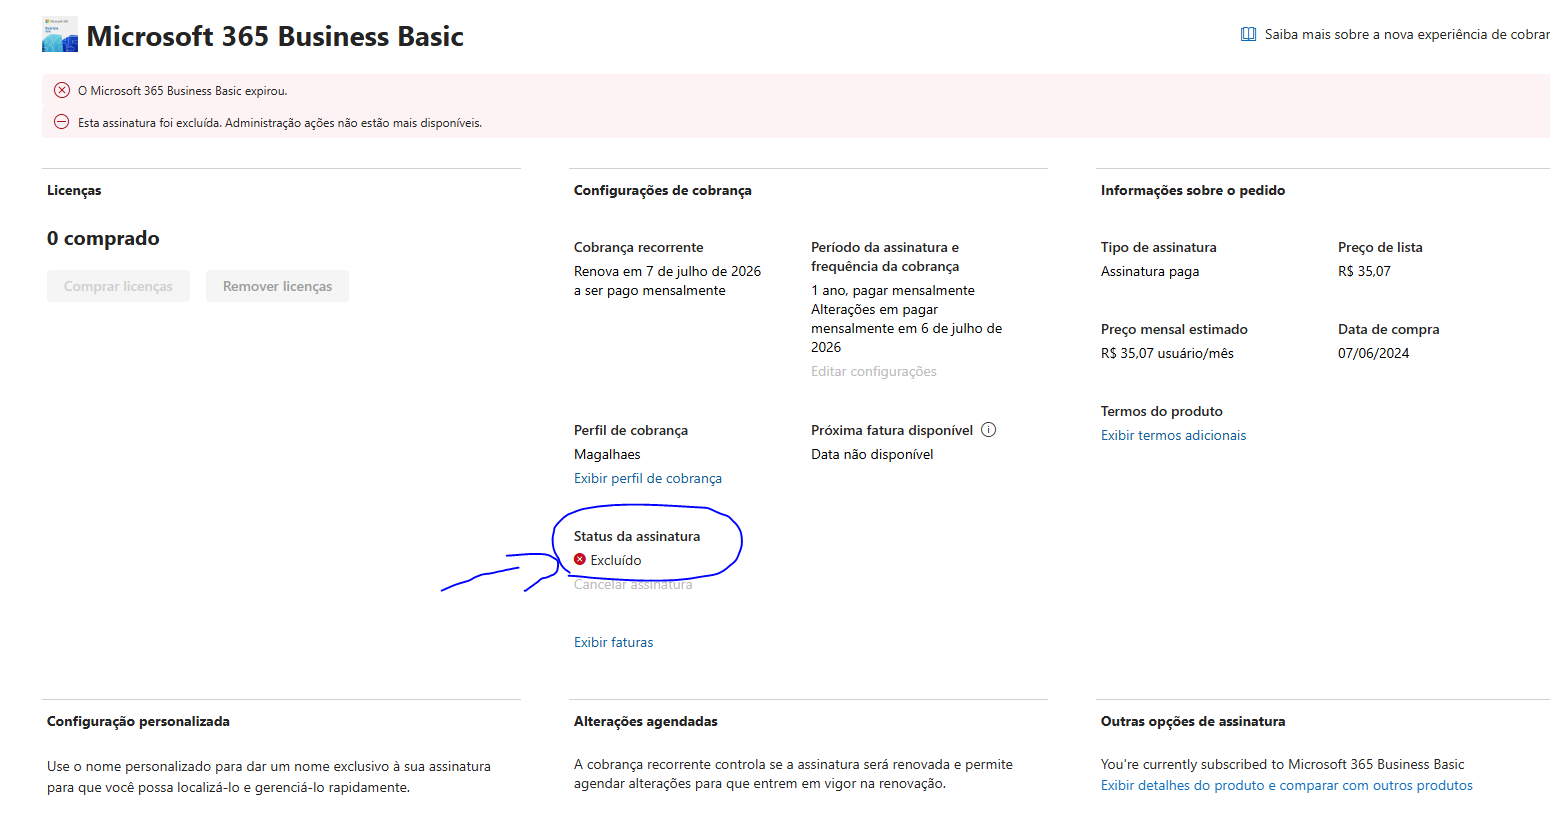This screenshot has width=1550, height=815.
Task: Click the 'Renova em 7 de julho de 2026' text
Action: (668, 271)
